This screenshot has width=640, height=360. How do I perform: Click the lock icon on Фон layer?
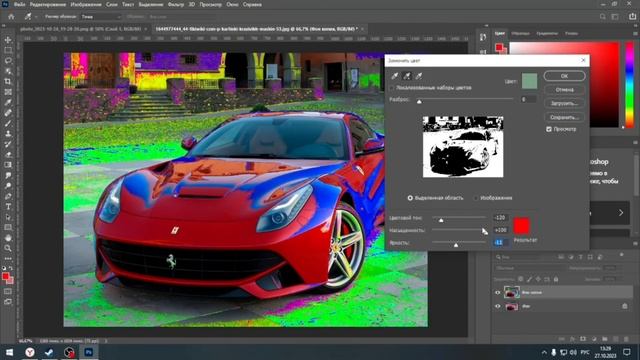click(624, 306)
